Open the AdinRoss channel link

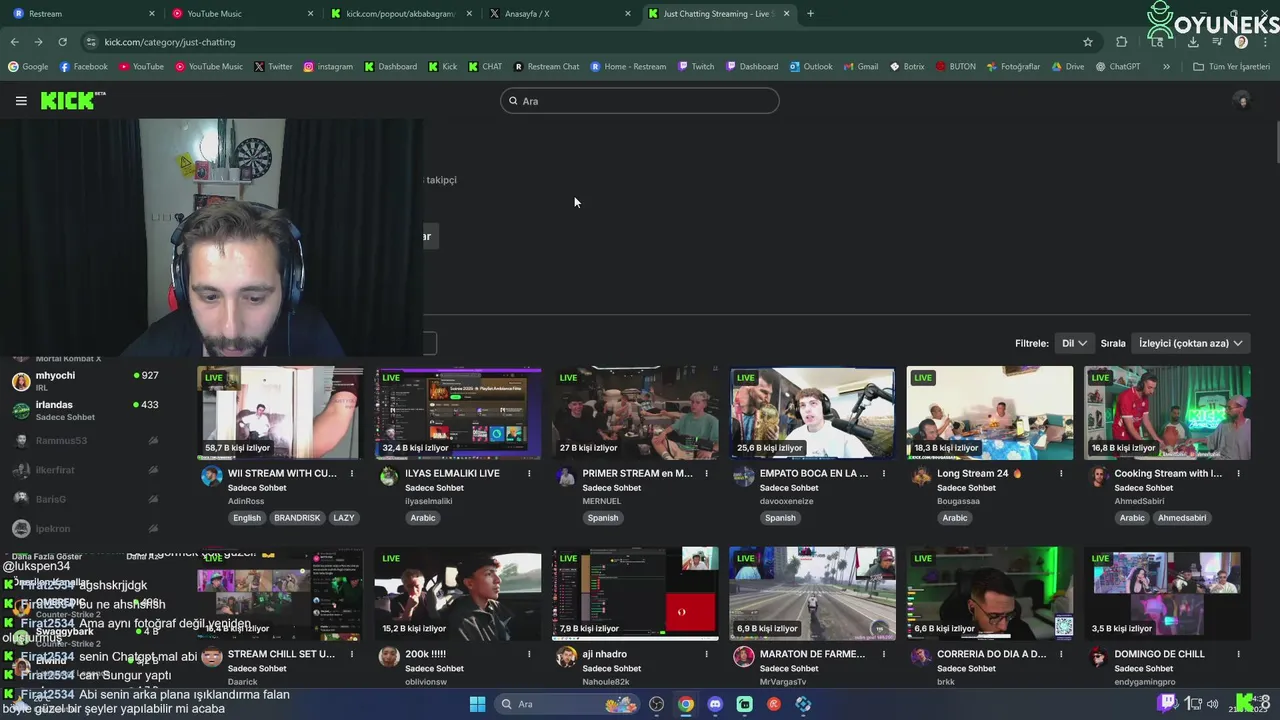(247, 501)
